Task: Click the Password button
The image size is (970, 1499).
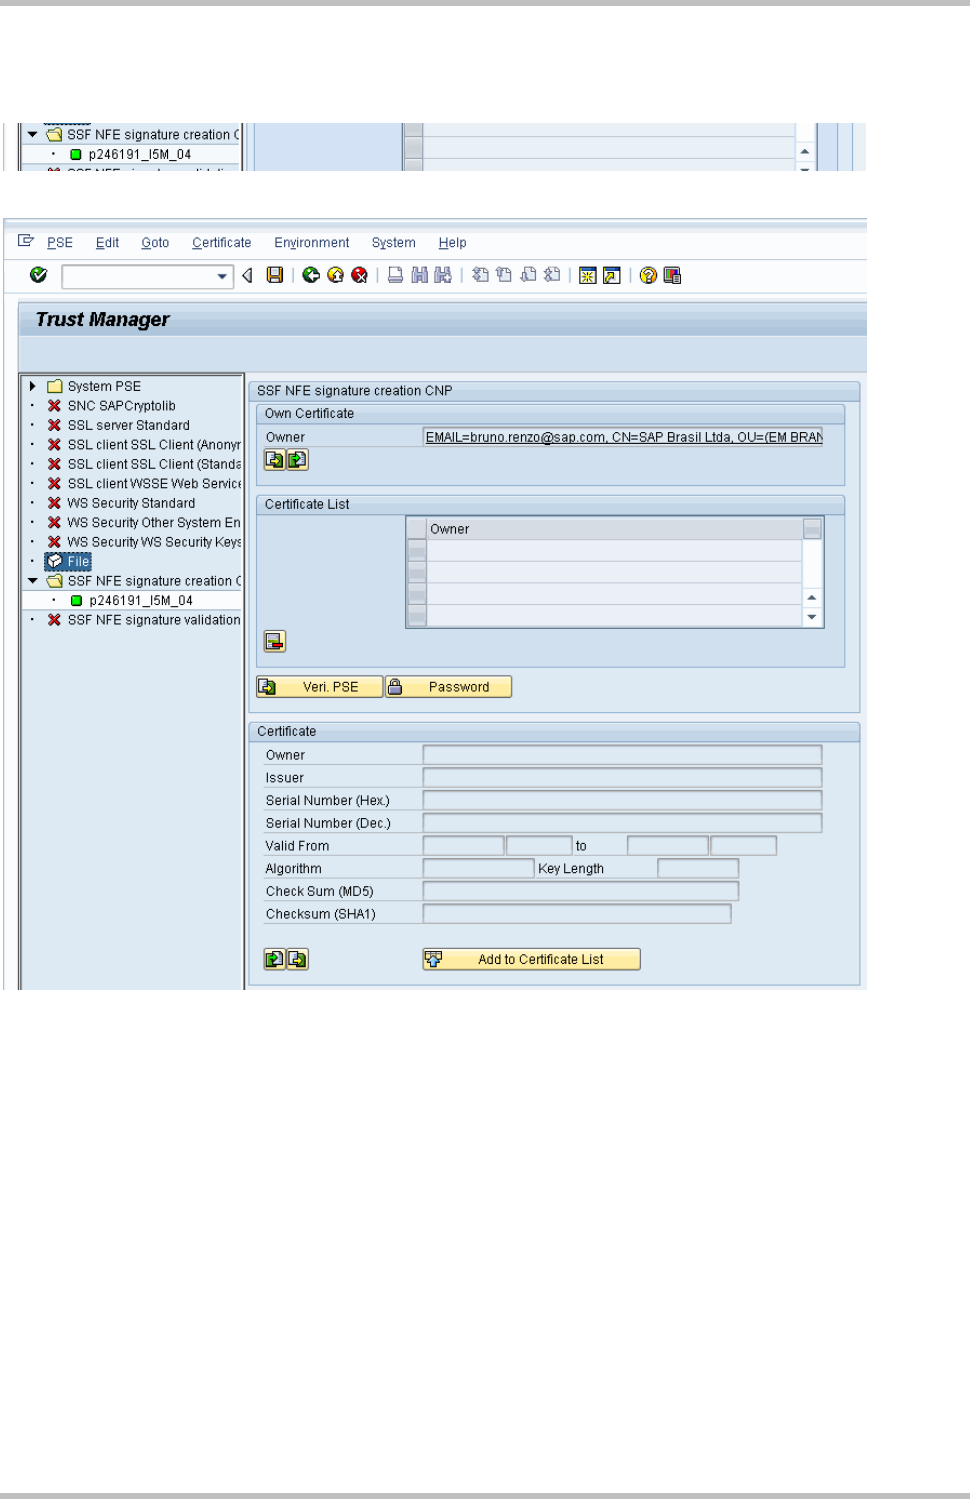Action: (x=449, y=687)
